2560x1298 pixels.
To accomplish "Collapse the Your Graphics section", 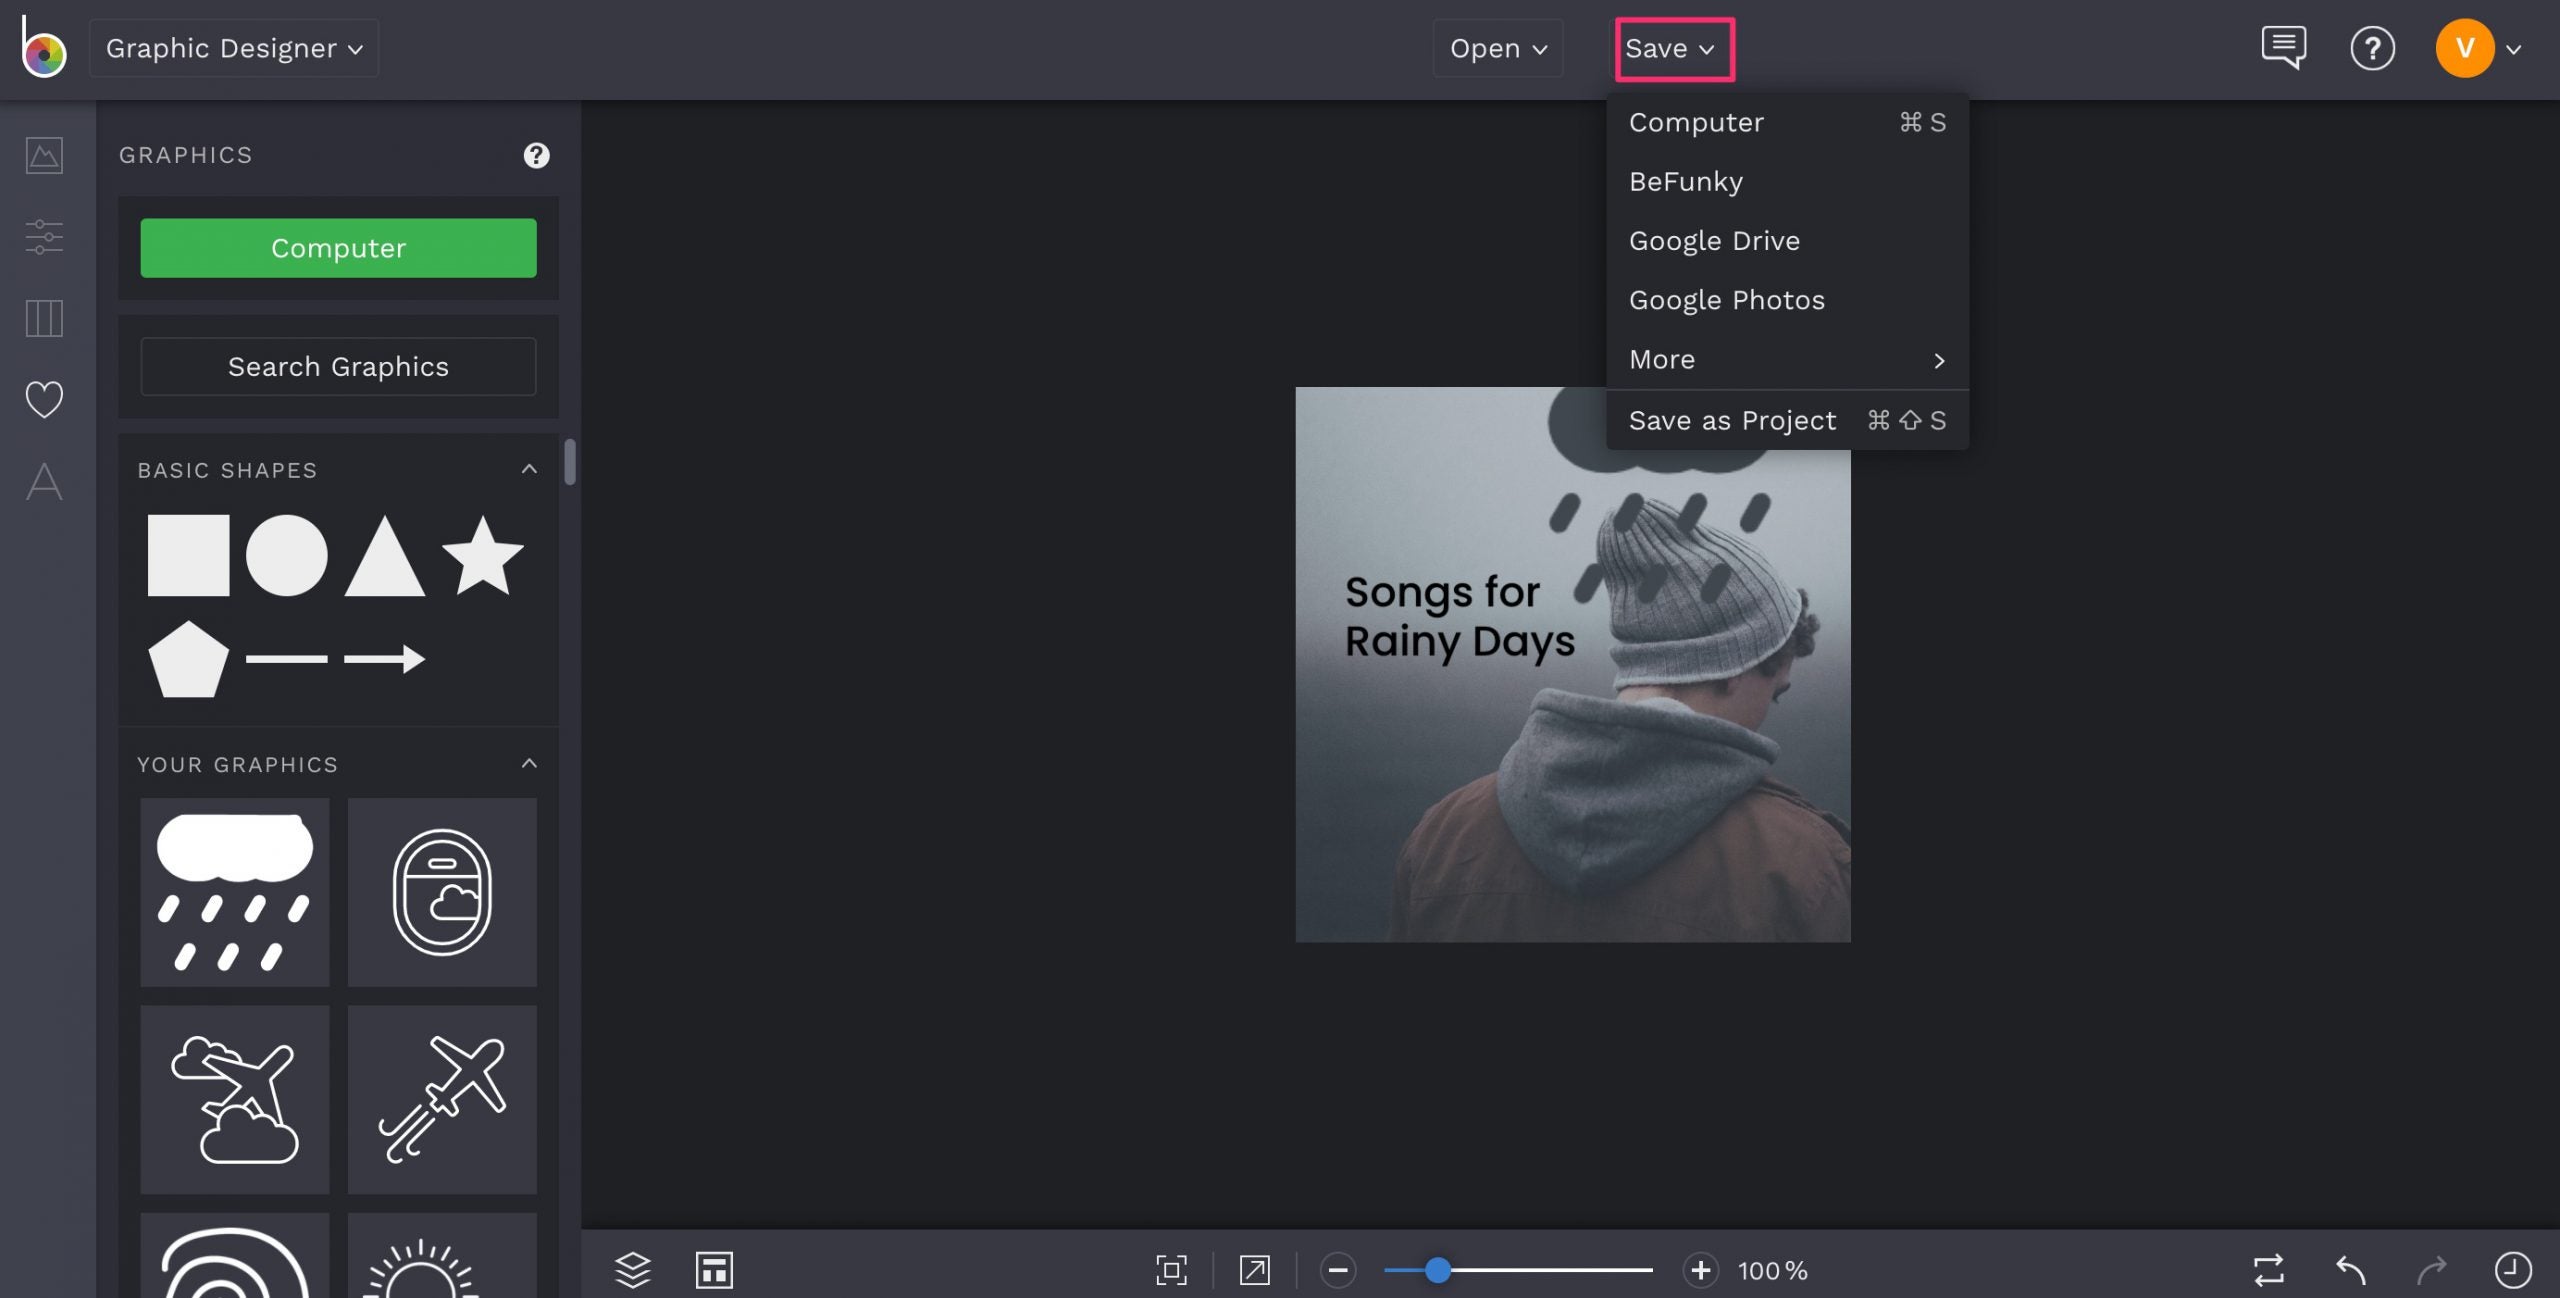I will click(529, 762).
